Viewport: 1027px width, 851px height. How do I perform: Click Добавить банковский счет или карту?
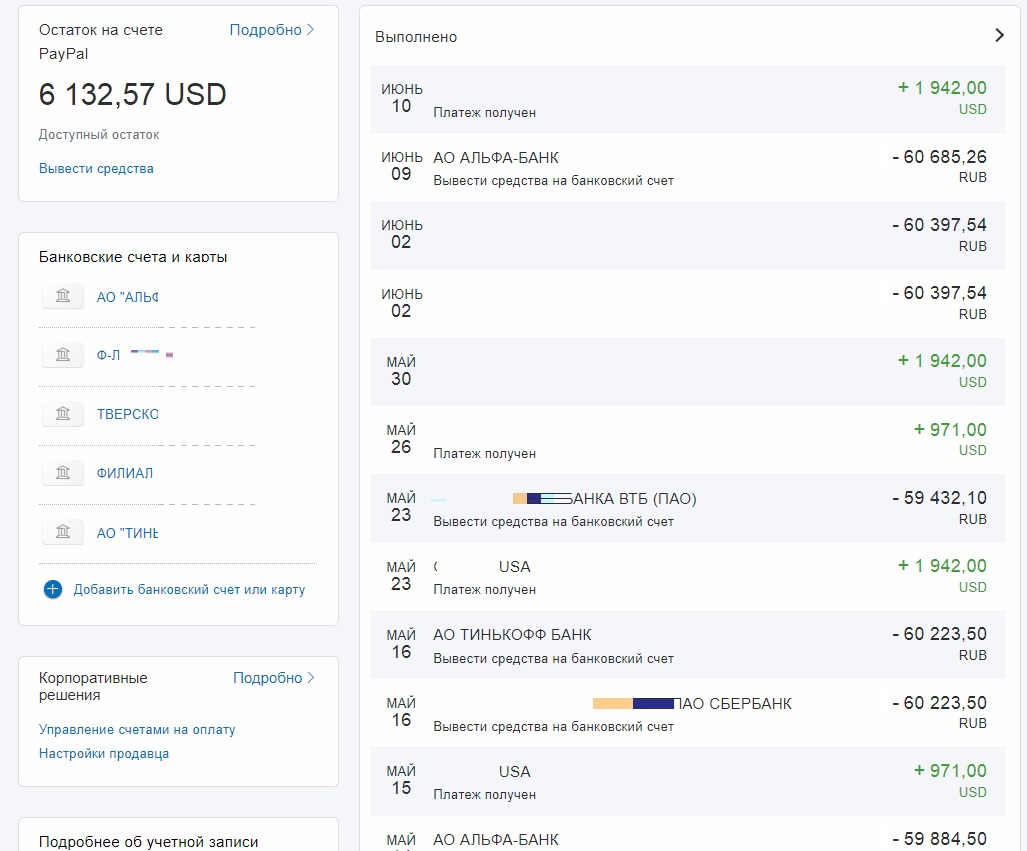pyautogui.click(x=189, y=590)
